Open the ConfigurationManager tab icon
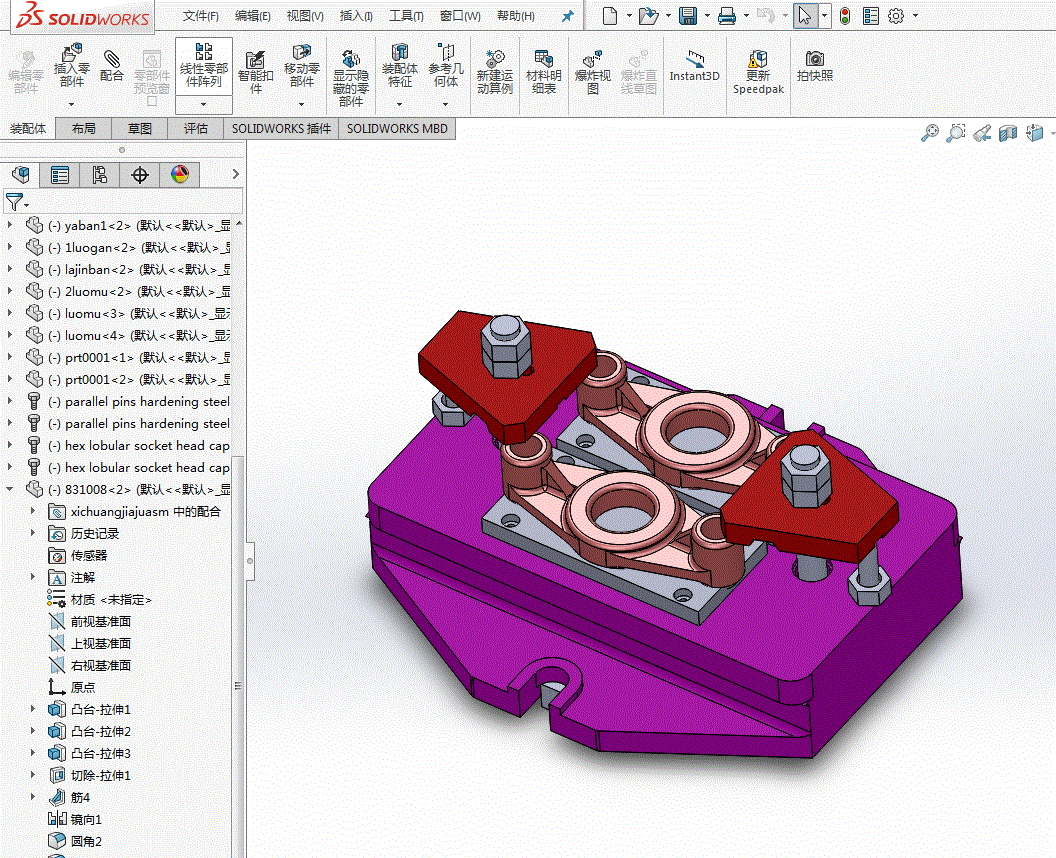This screenshot has height=858, width=1056. tap(100, 175)
